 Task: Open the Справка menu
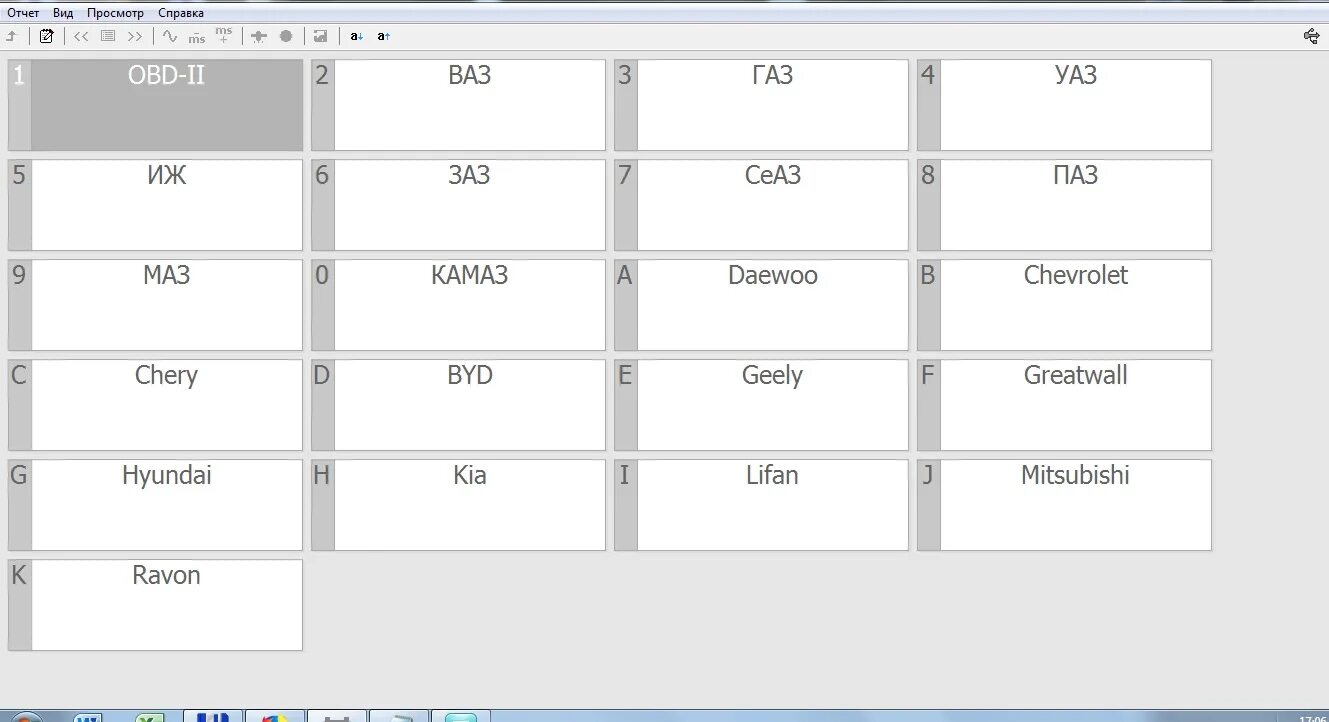point(181,13)
